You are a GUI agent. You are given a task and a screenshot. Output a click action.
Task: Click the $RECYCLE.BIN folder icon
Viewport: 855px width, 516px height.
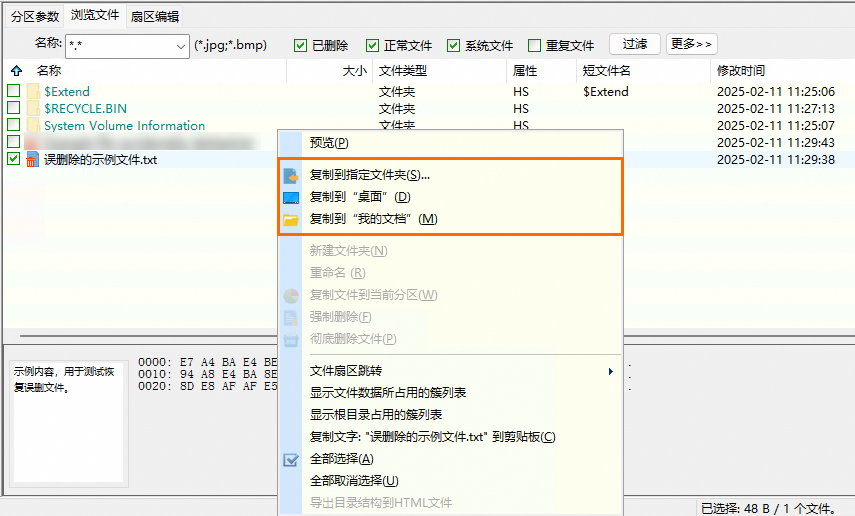(33, 108)
